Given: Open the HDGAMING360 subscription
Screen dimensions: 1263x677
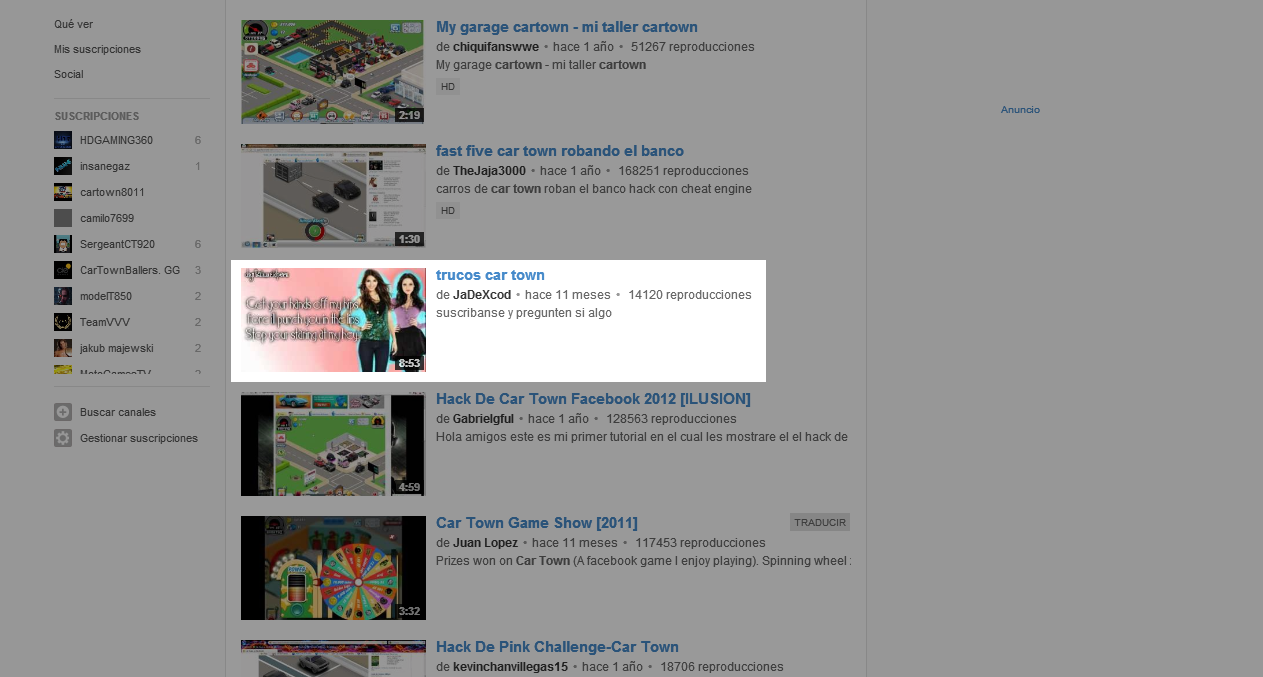Looking at the screenshot, I should tap(116, 140).
